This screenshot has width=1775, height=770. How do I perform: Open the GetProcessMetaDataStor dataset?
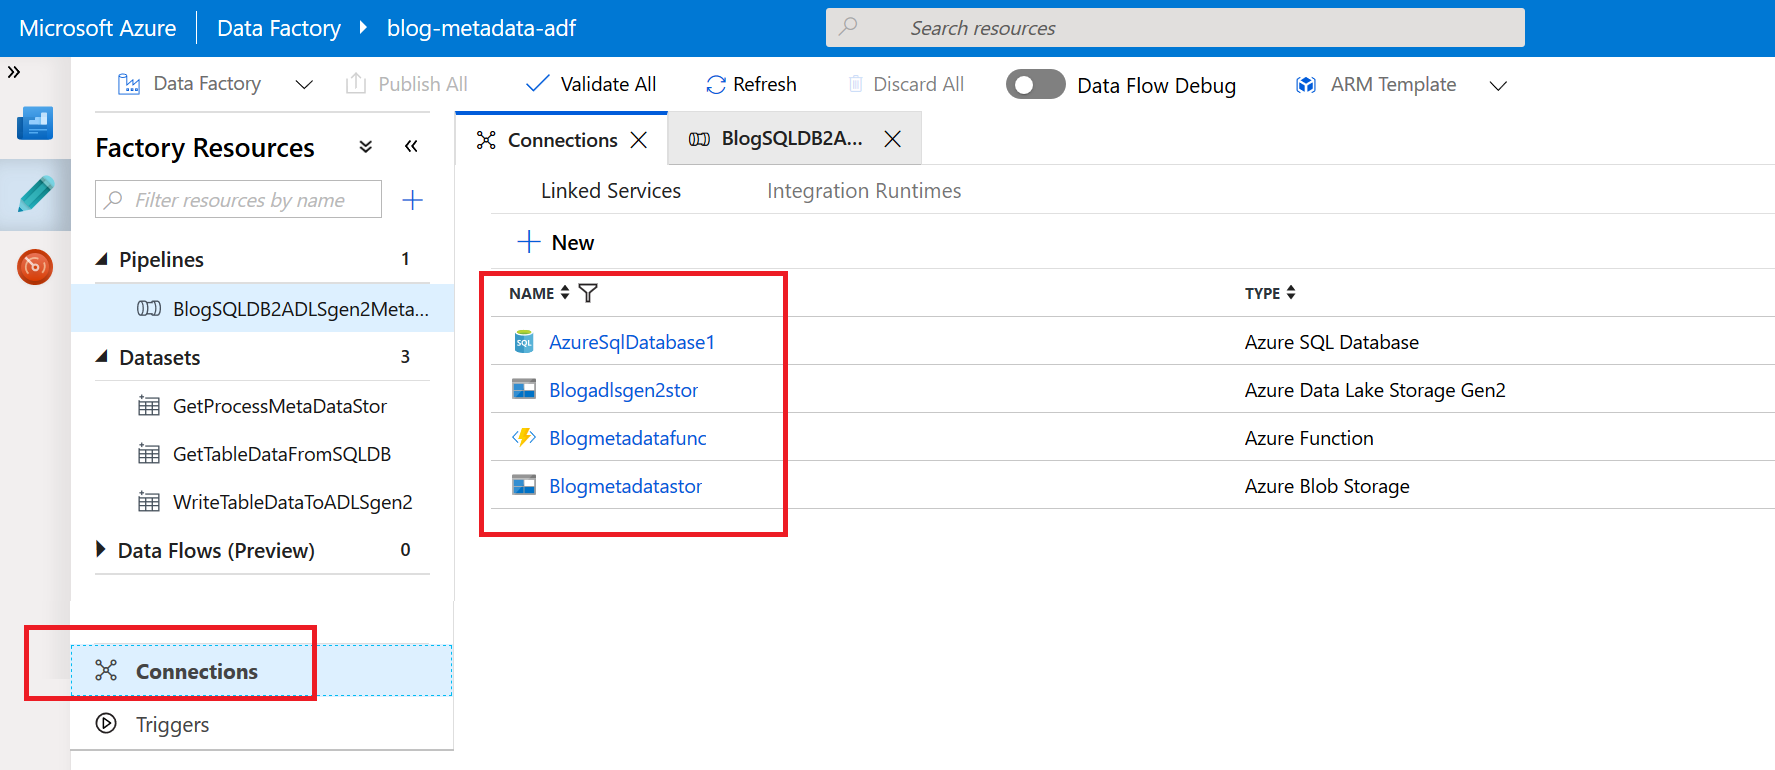(280, 406)
